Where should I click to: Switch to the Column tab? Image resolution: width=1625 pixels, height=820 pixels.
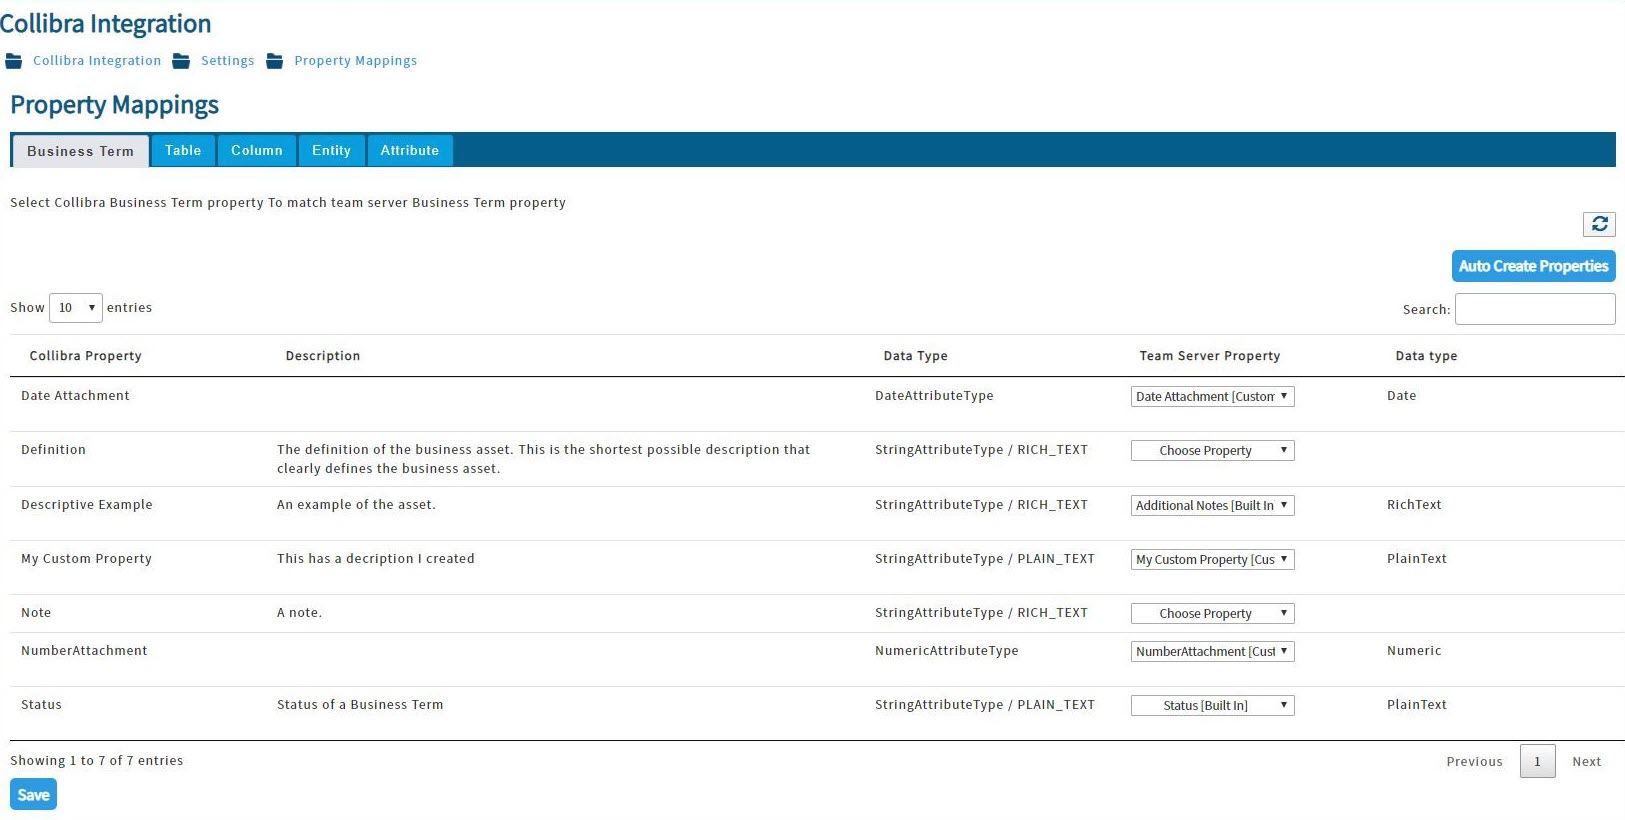257,150
